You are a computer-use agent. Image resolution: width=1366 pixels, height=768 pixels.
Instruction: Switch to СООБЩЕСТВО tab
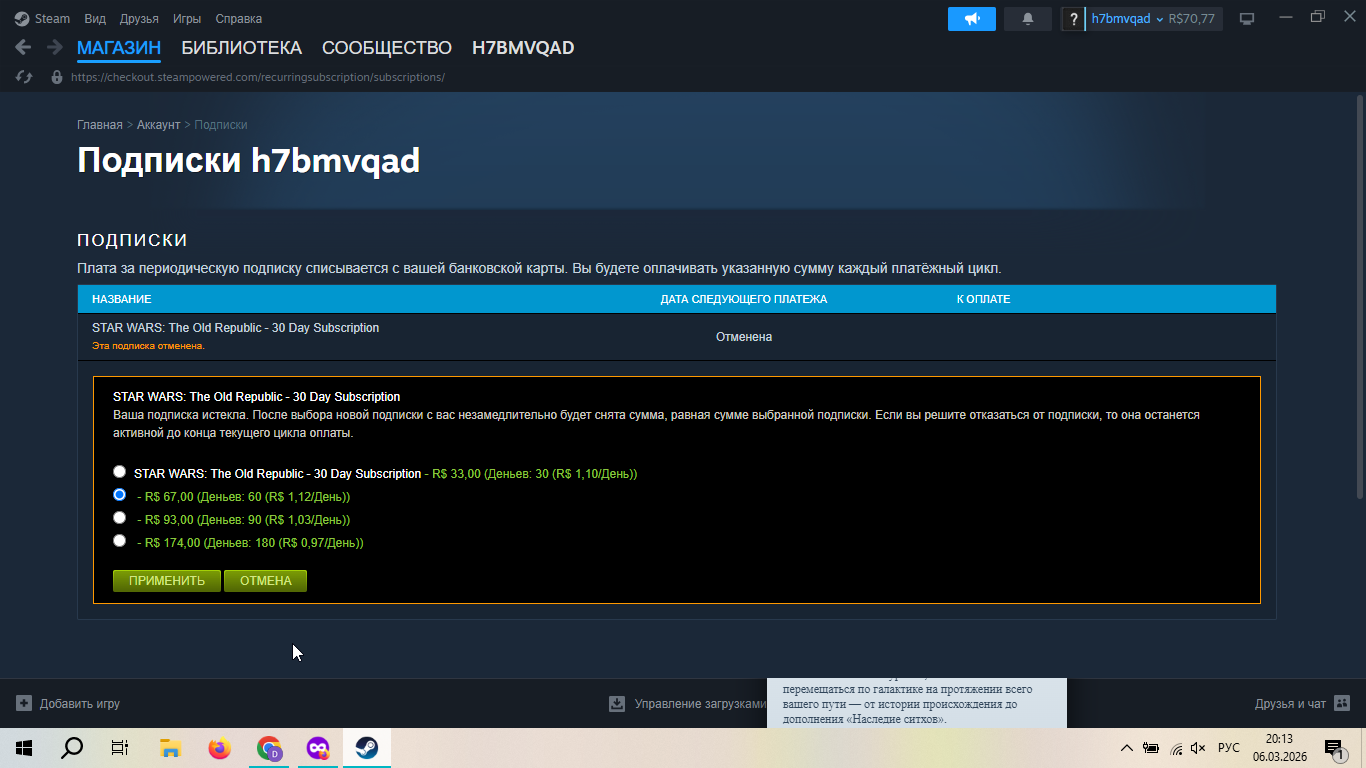[387, 48]
